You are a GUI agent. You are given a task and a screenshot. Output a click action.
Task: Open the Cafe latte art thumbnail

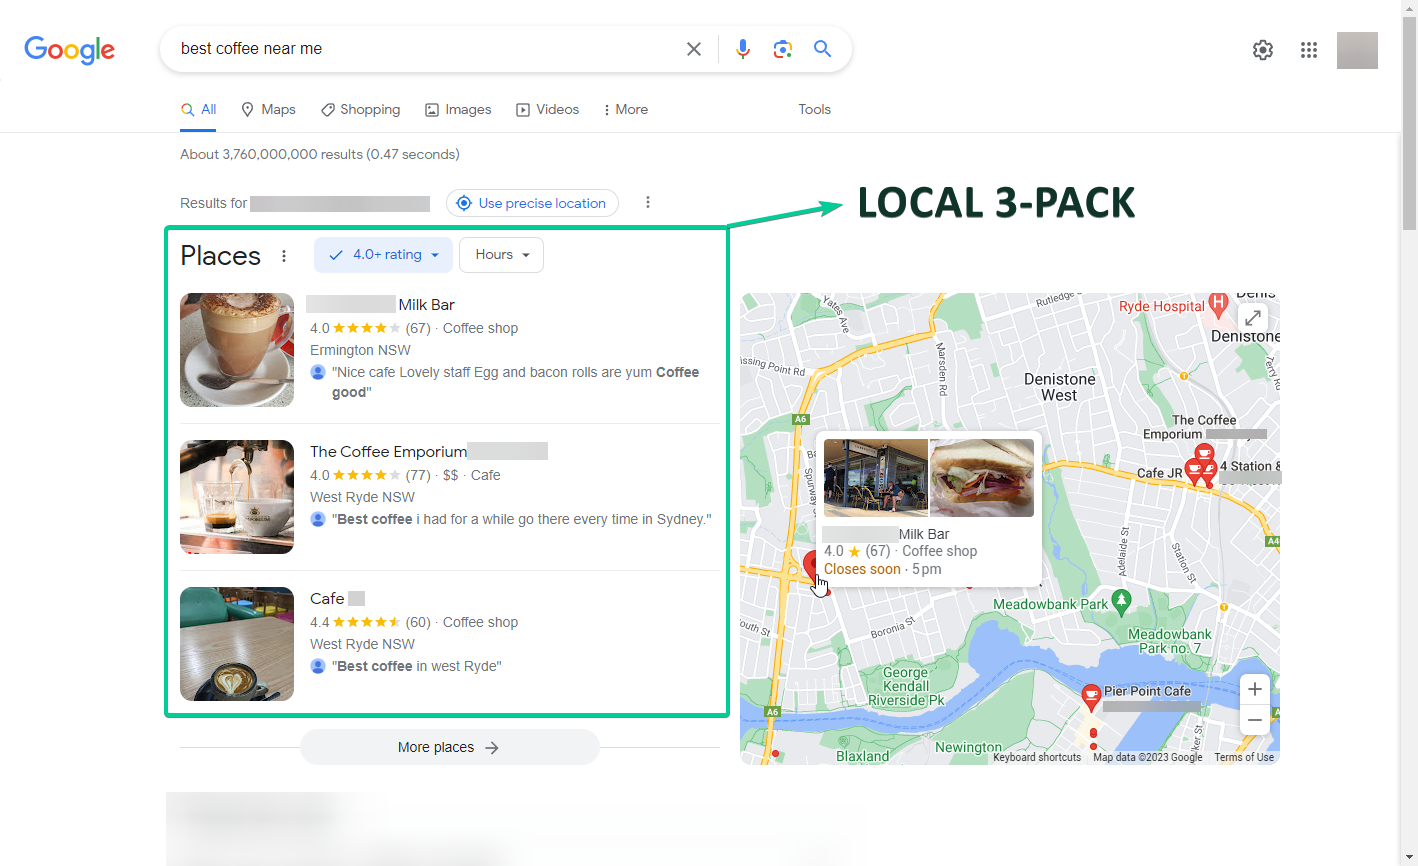click(237, 644)
